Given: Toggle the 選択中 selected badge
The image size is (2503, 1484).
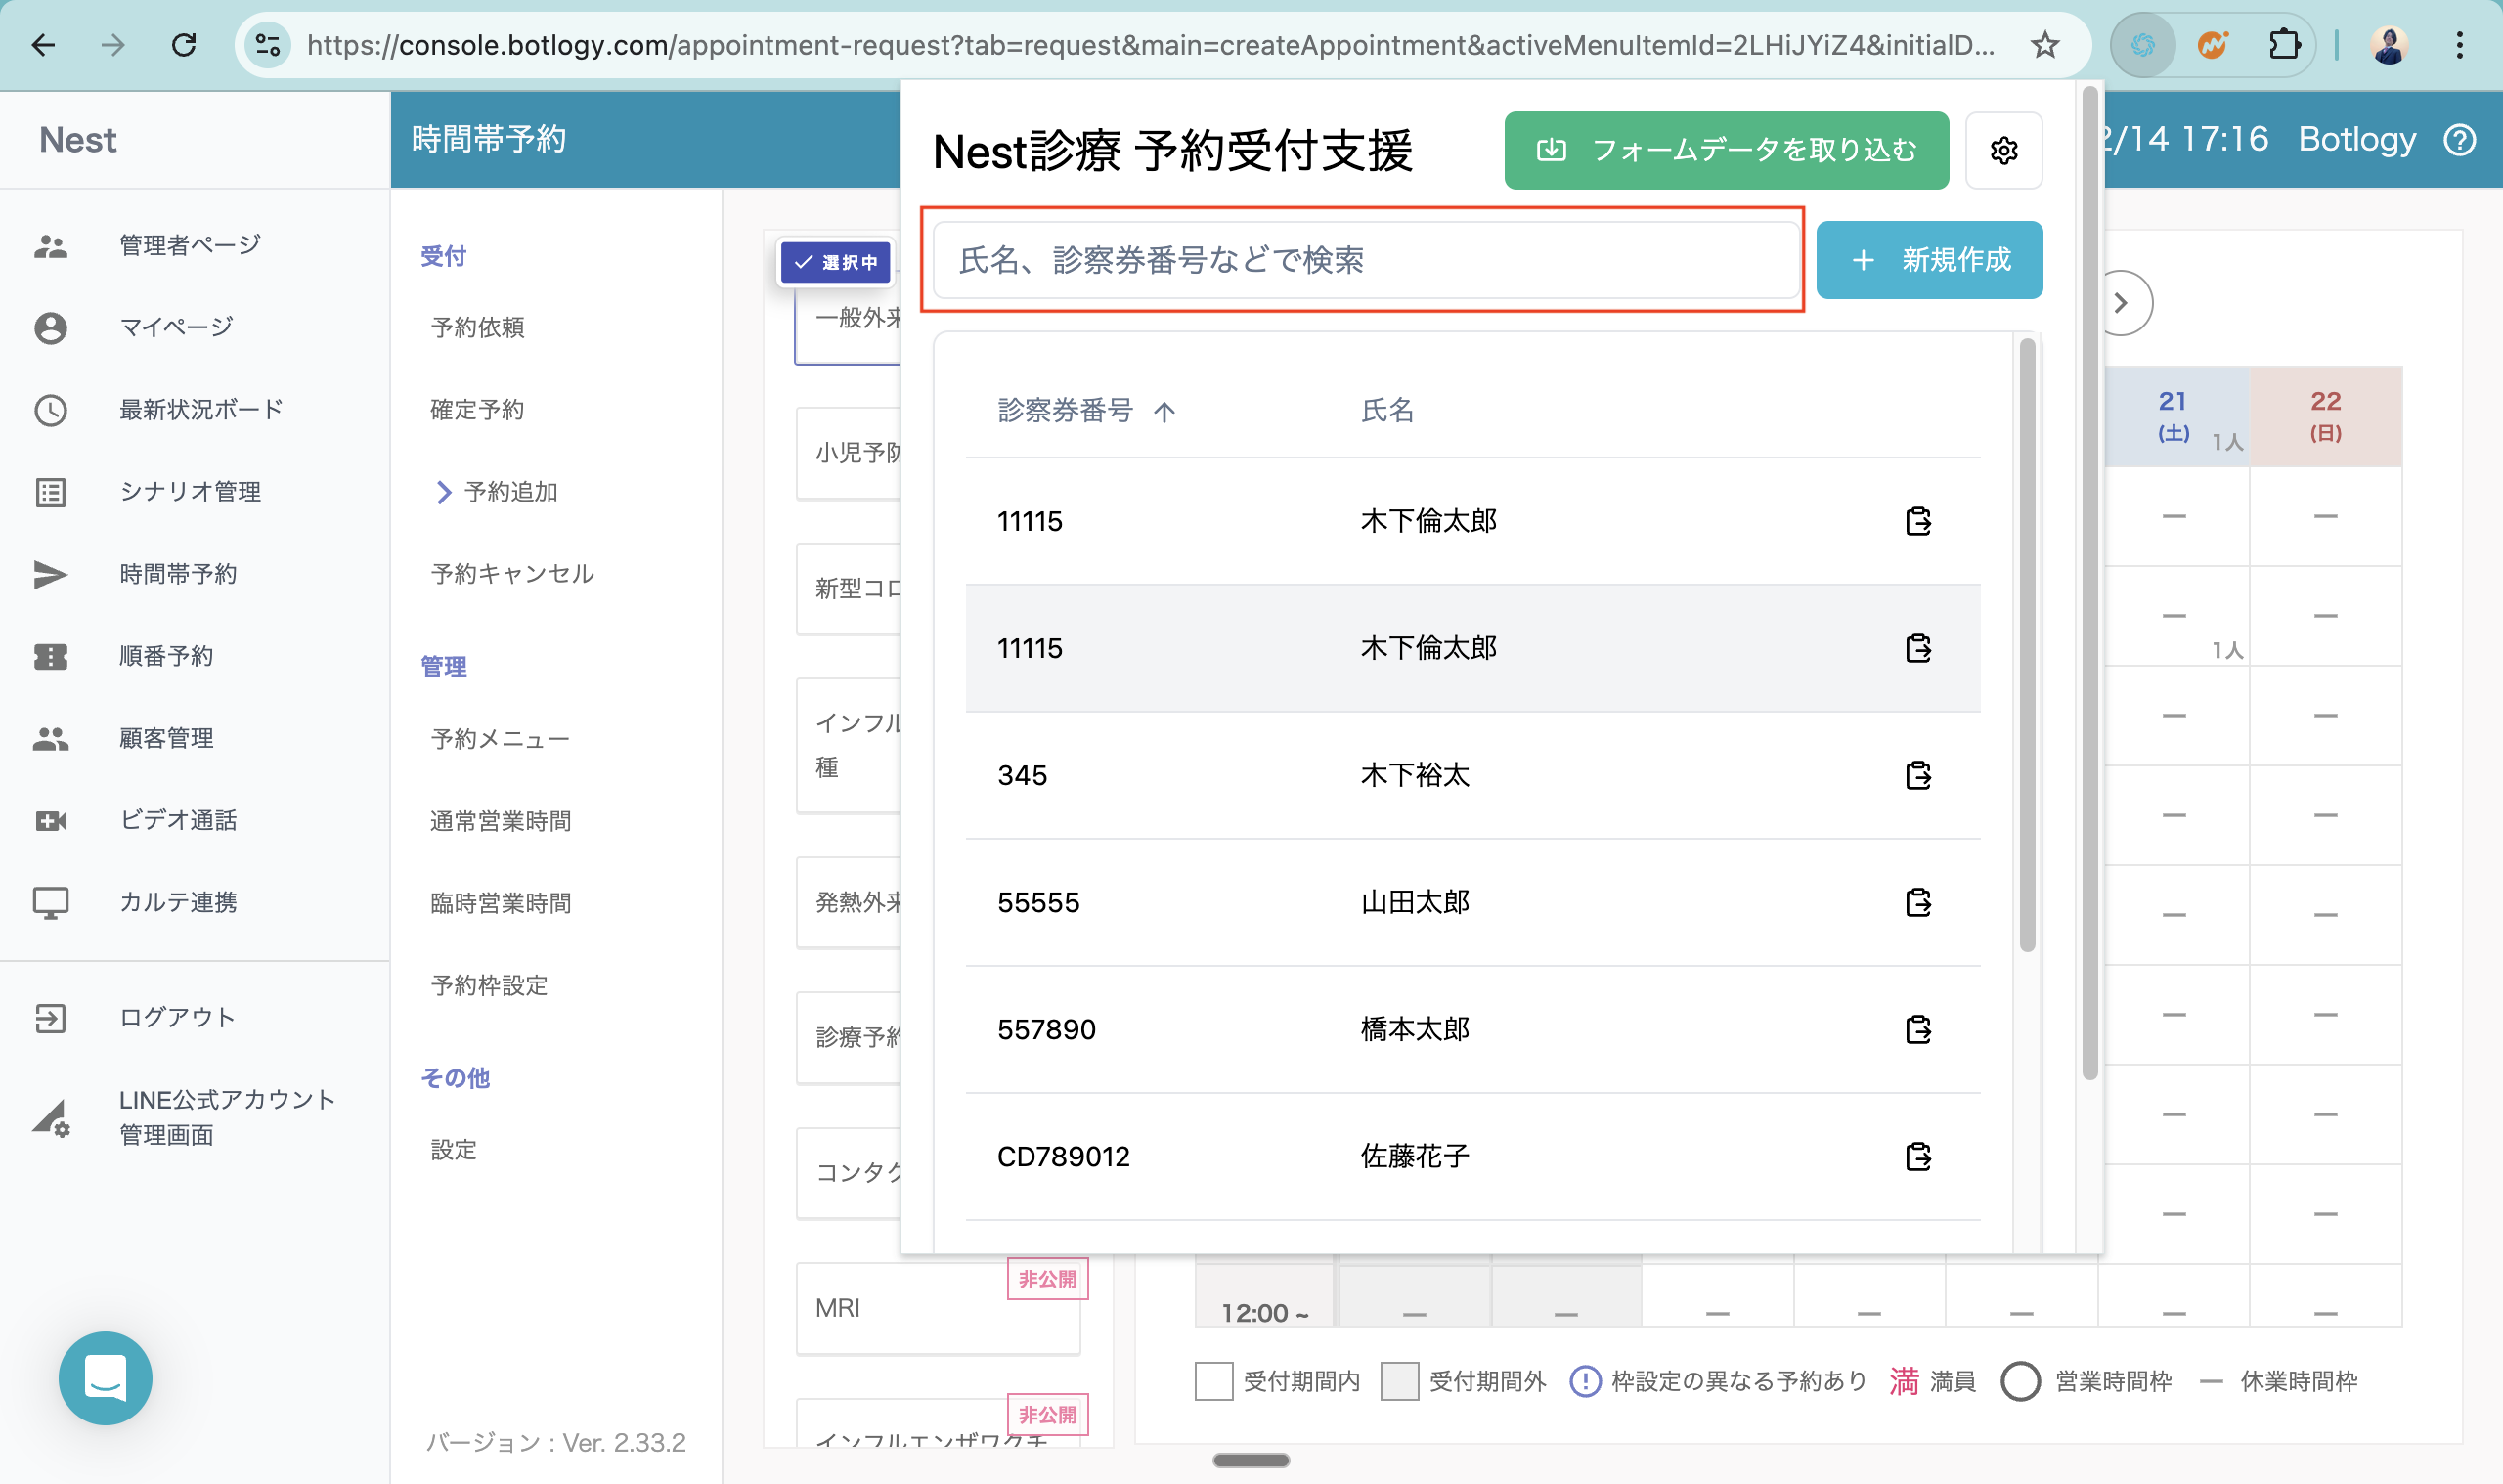Looking at the screenshot, I should point(836,262).
